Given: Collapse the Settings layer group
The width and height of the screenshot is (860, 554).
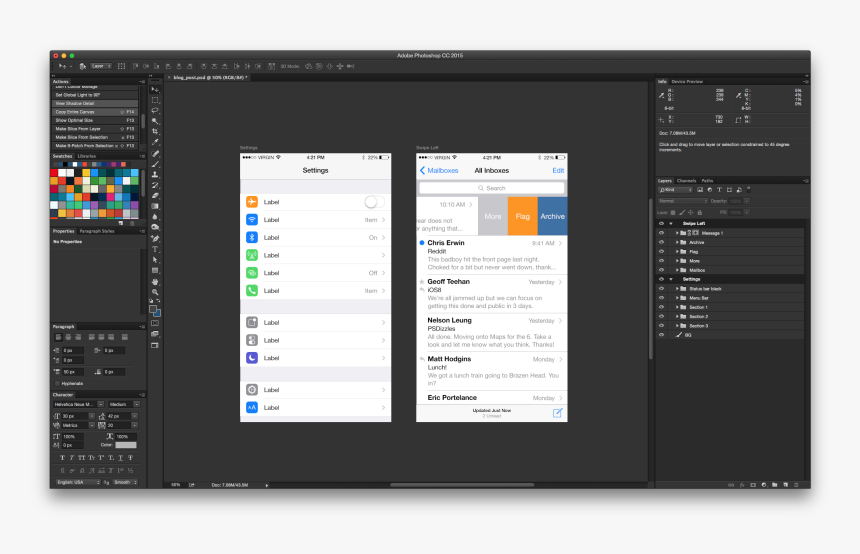Looking at the screenshot, I should (671, 279).
